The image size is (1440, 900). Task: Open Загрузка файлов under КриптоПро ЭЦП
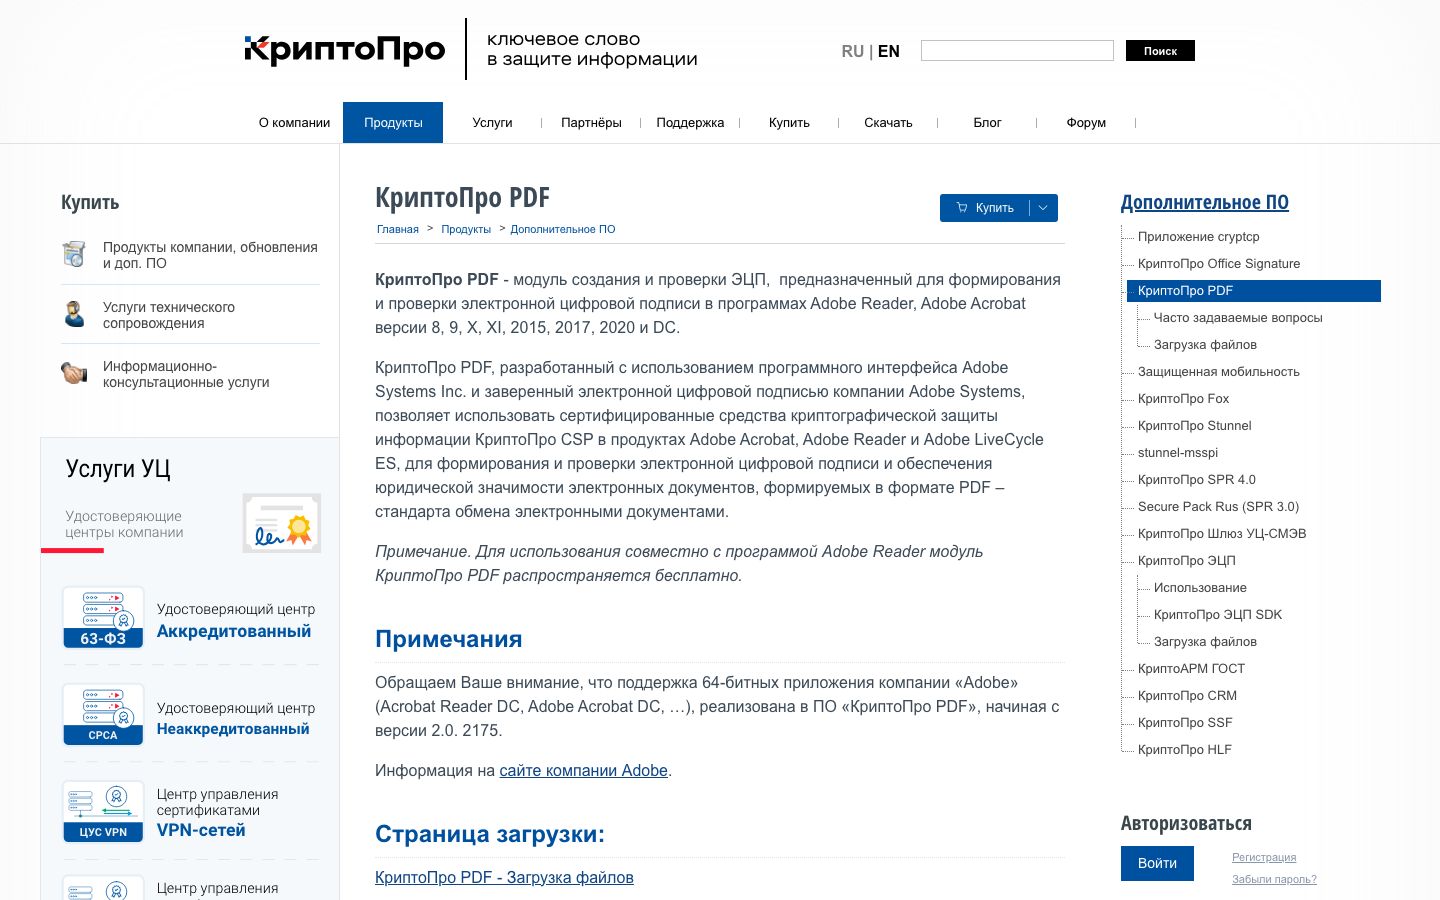(x=1205, y=642)
